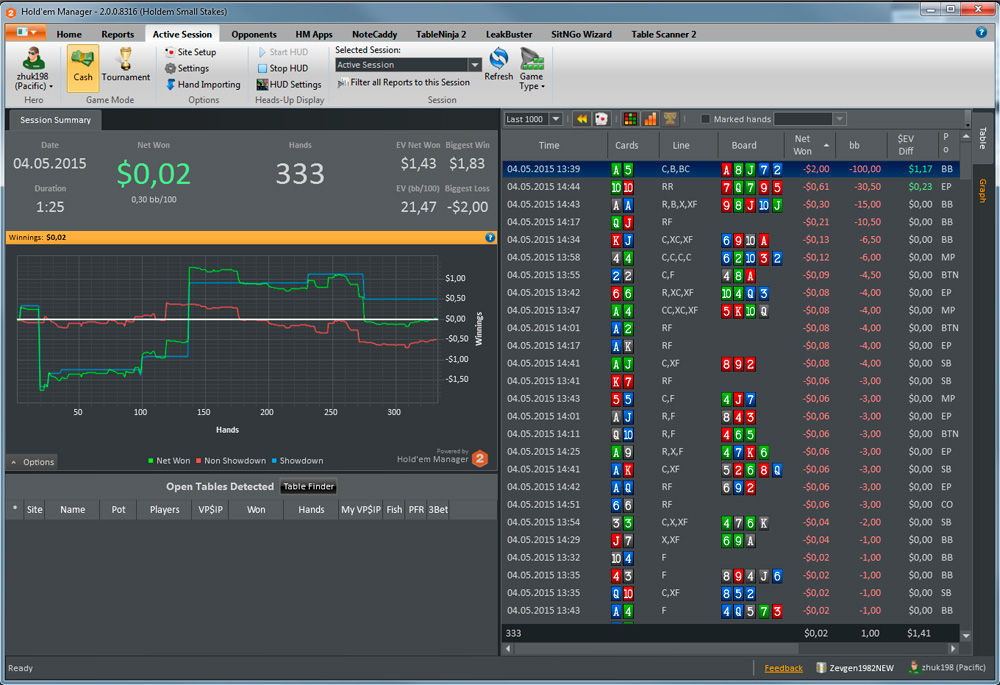This screenshot has width=1000, height=685.
Task: Select the Session Summary tab
Action: pyautogui.click(x=55, y=120)
